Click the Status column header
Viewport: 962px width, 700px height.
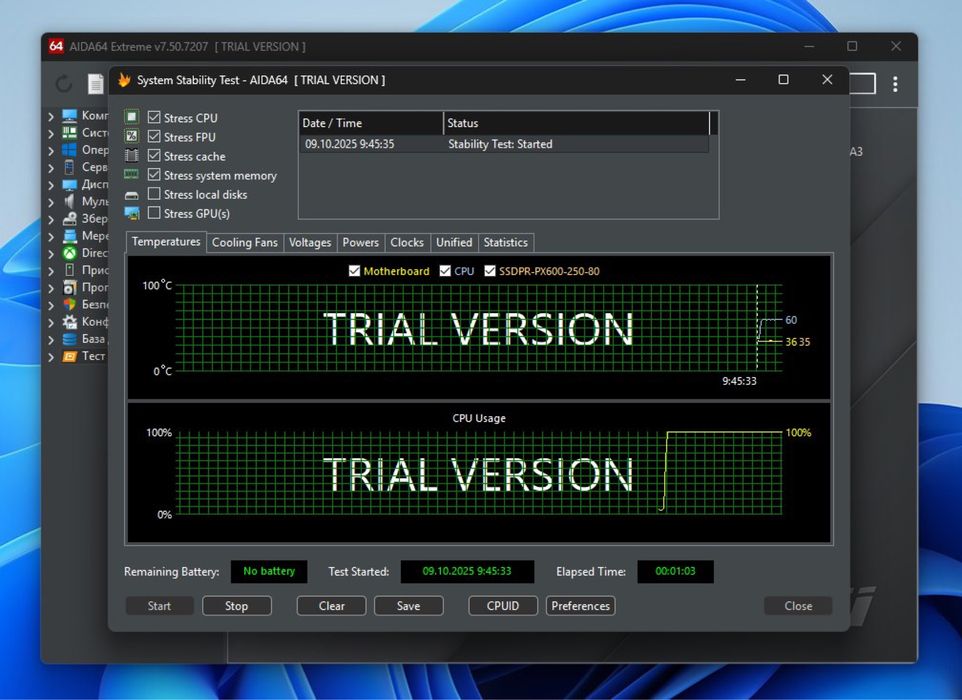(x=576, y=123)
